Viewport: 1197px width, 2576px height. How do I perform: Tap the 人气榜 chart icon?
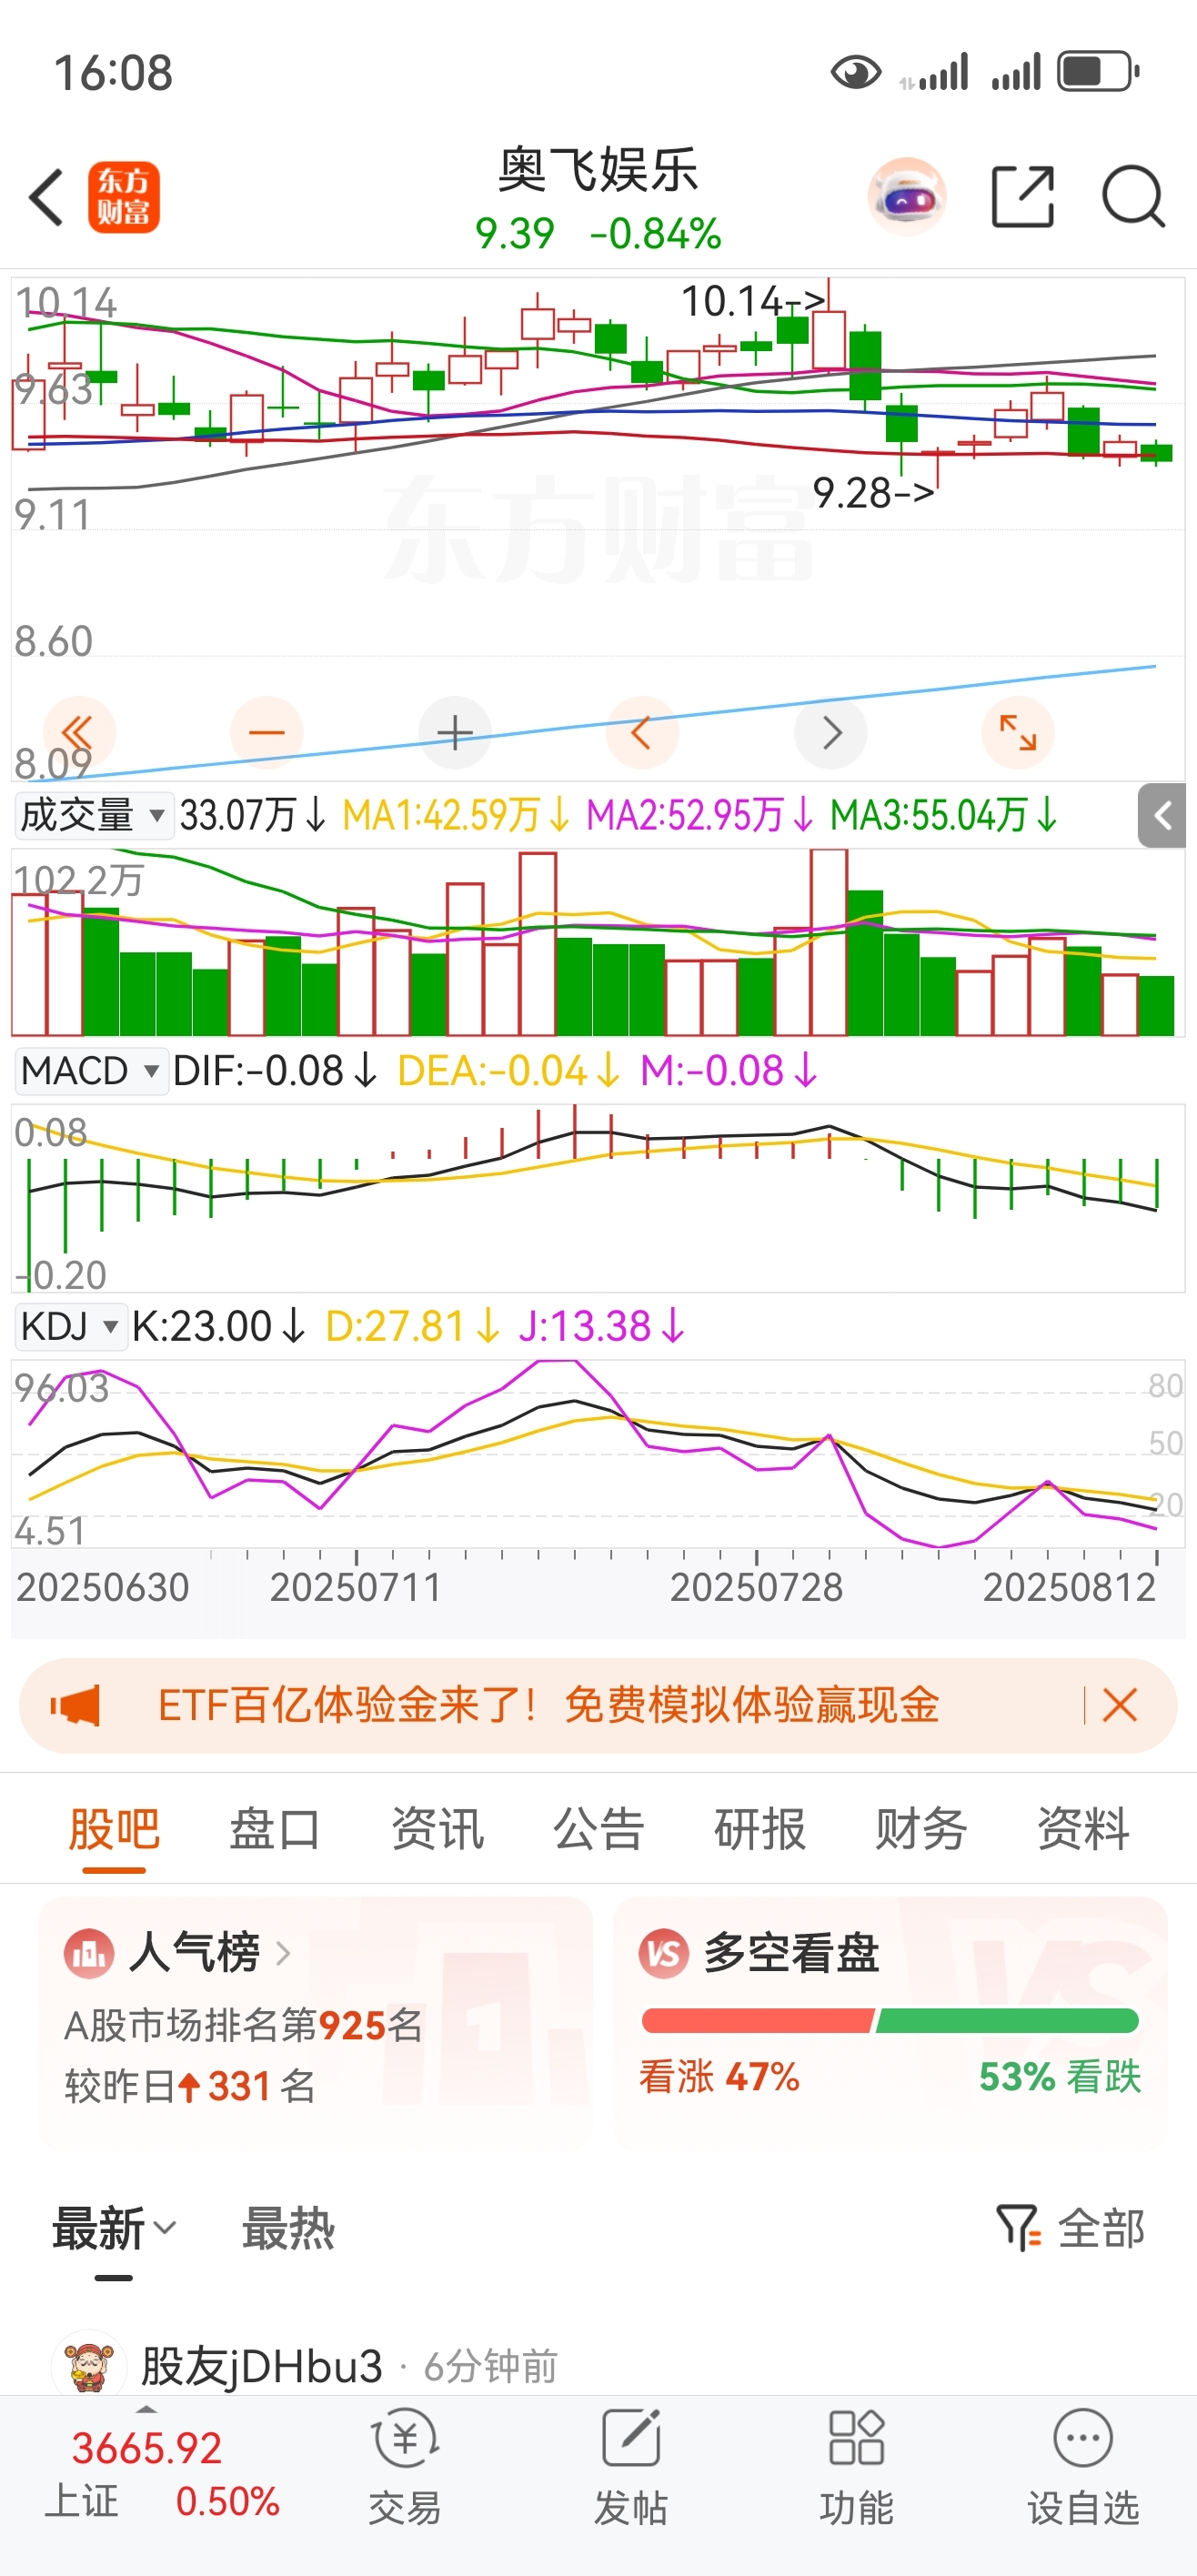coord(89,1953)
